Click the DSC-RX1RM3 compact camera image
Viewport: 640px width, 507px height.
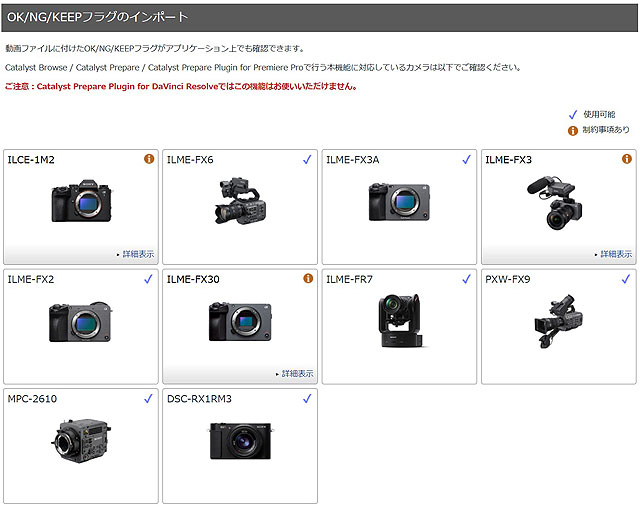click(x=240, y=440)
